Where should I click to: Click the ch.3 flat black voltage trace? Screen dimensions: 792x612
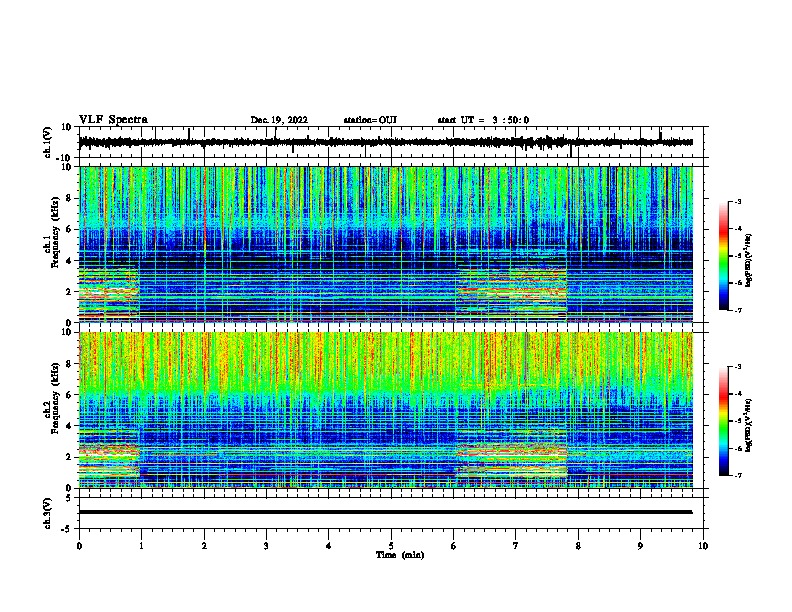coord(385,512)
